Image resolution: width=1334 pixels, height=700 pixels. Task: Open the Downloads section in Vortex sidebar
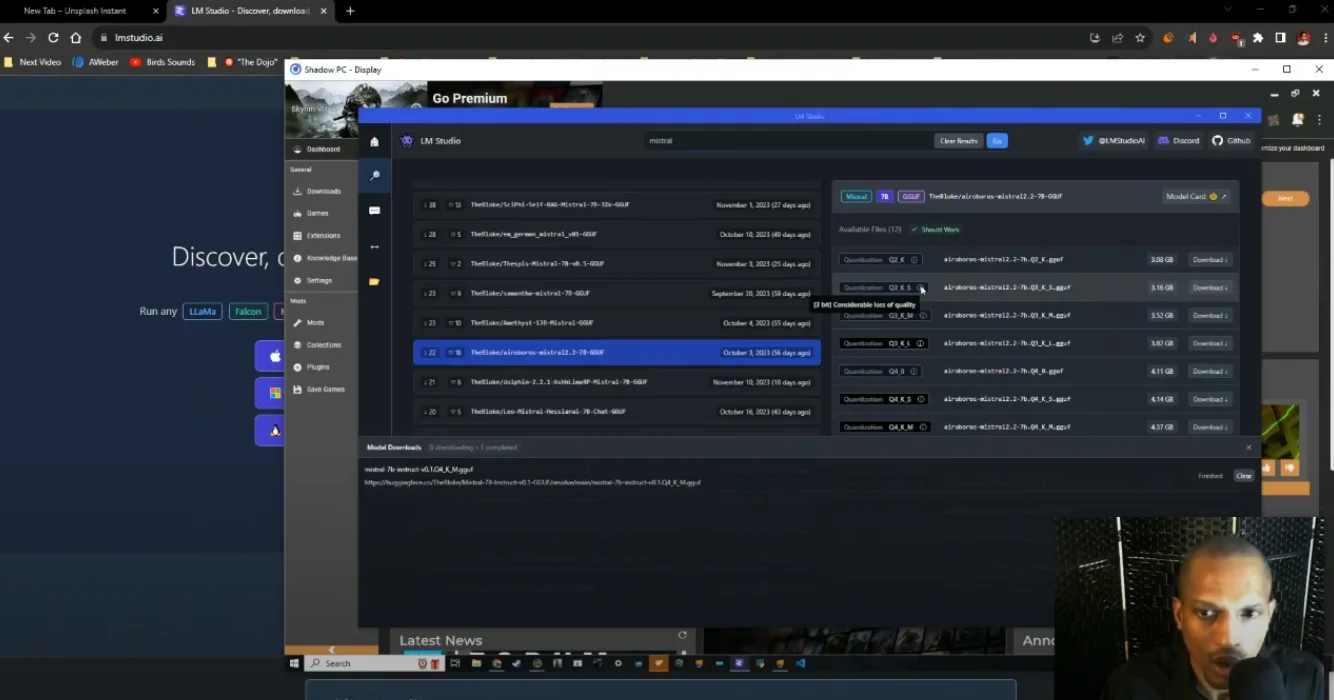pyautogui.click(x=320, y=190)
